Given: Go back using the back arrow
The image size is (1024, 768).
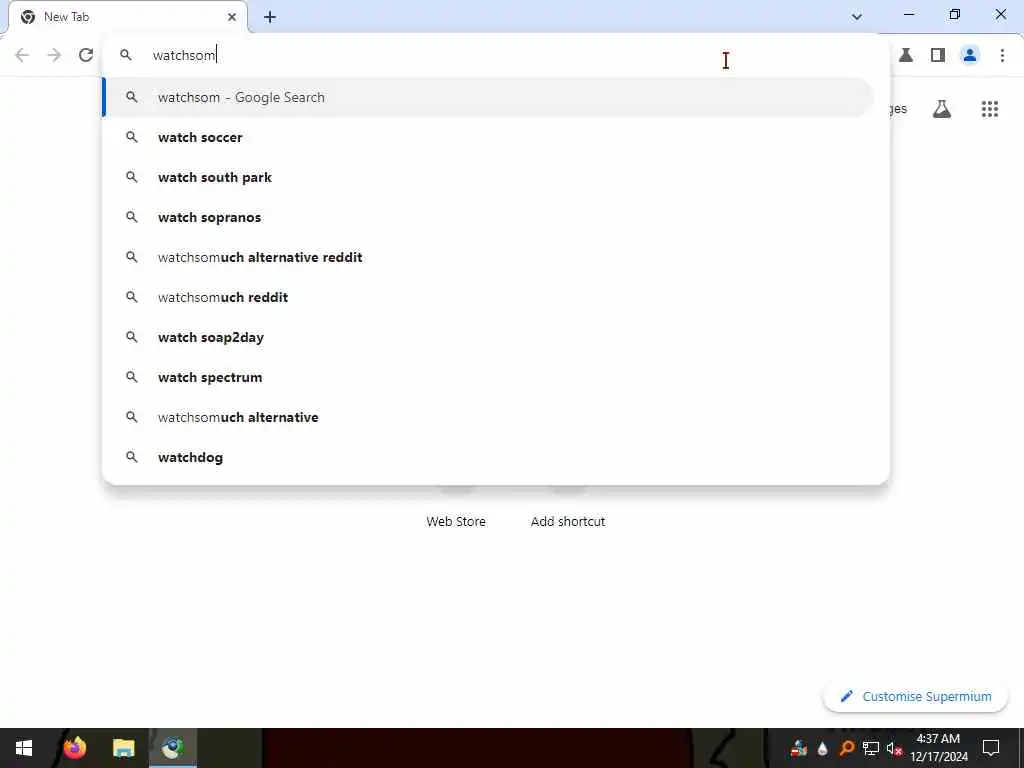Looking at the screenshot, I should [x=22, y=55].
